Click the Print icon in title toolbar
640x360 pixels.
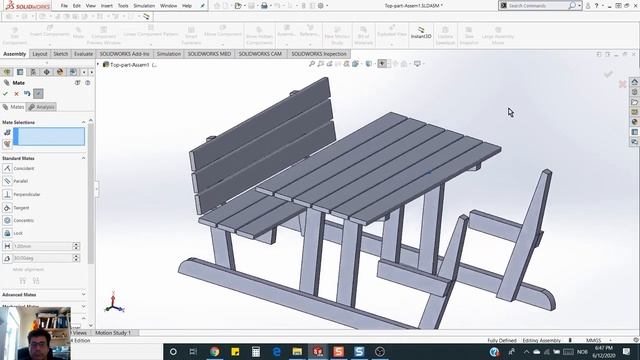pyautogui.click(x=264, y=6)
